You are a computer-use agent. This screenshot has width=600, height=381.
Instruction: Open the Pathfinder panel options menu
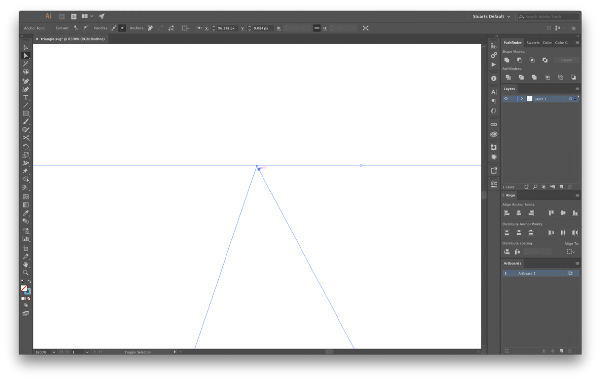[577, 42]
